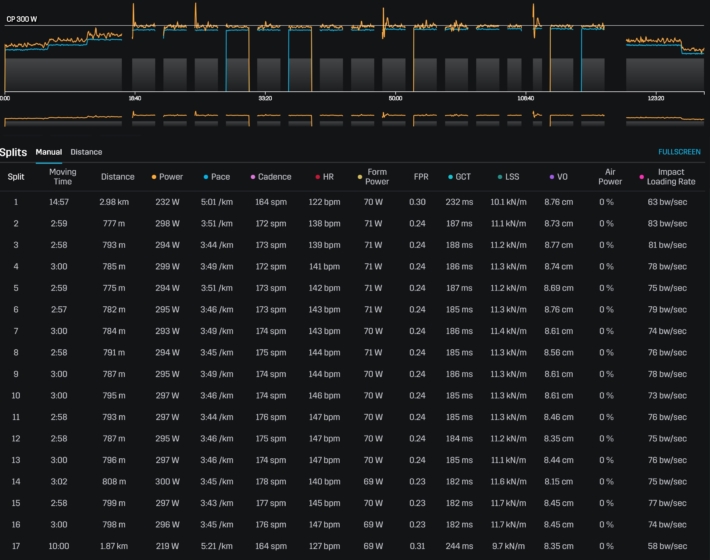Toggle the Impact Loading Rate column header

click(x=665, y=177)
